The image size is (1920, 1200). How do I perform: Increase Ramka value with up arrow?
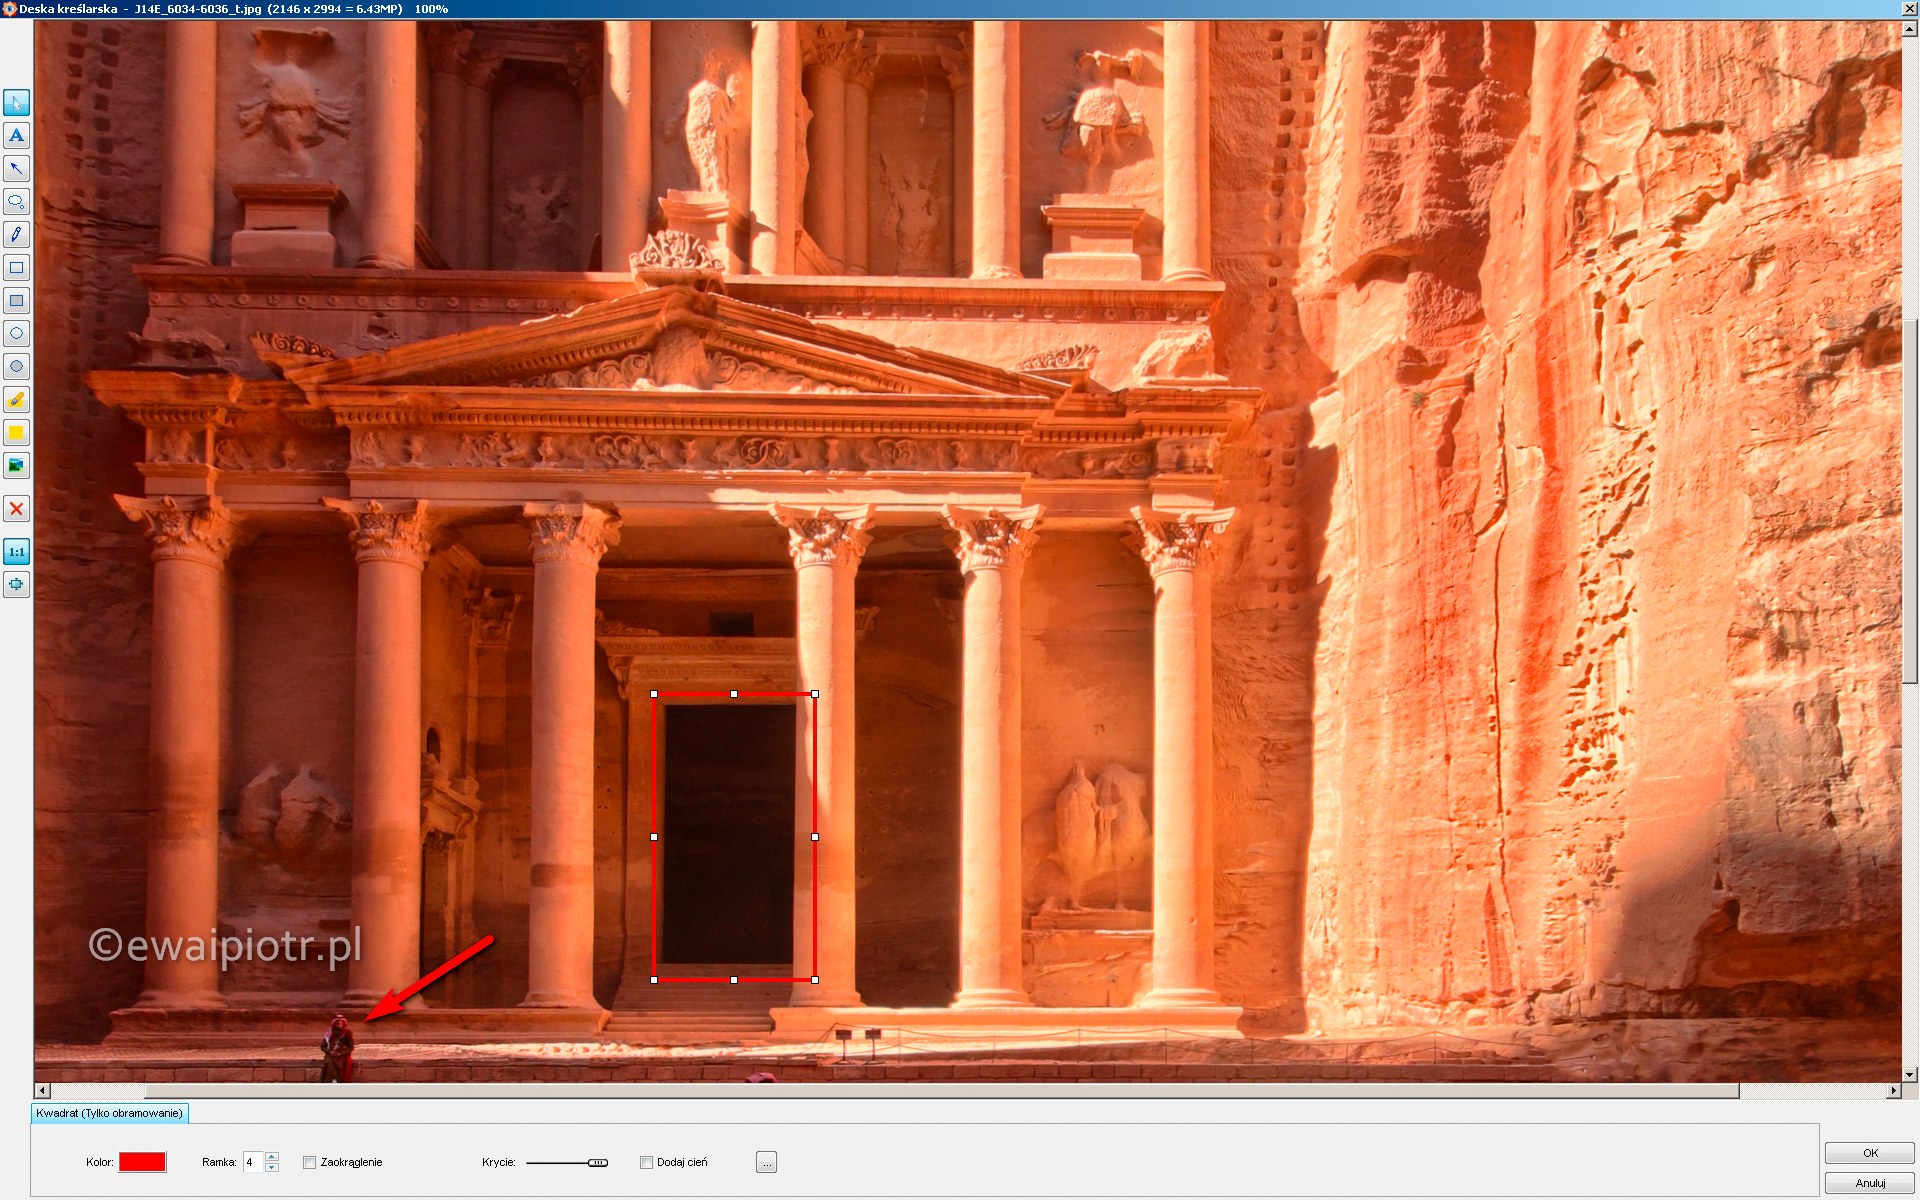tap(271, 1157)
